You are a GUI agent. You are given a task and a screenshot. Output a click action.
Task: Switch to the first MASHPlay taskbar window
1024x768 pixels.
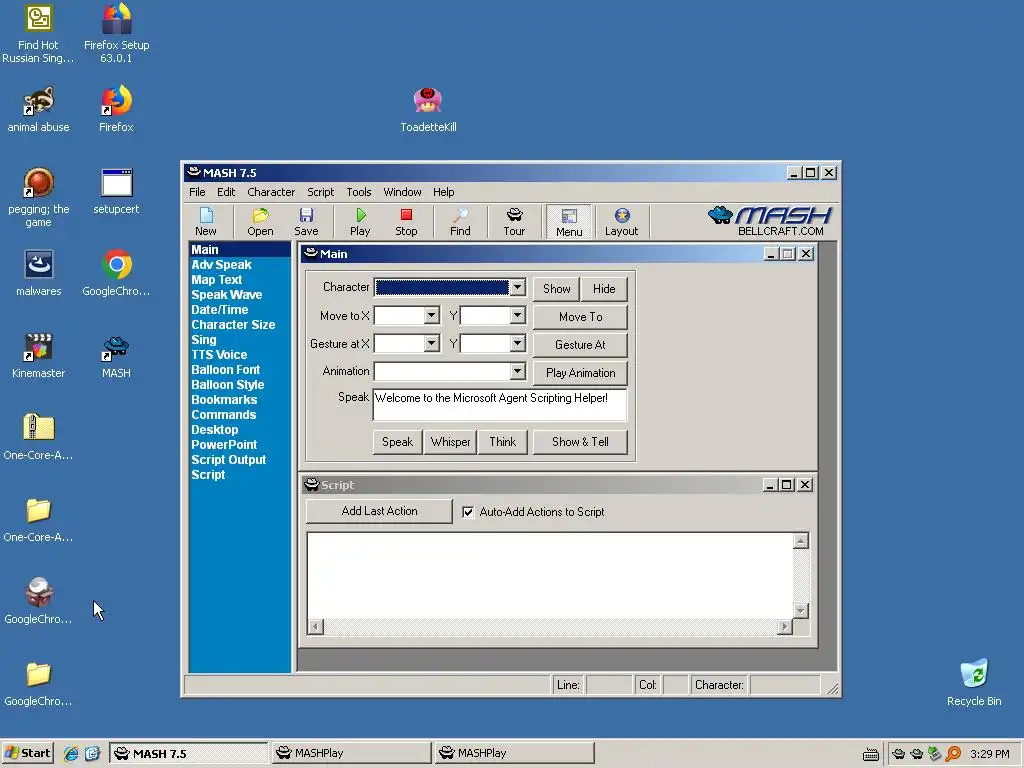(351, 753)
